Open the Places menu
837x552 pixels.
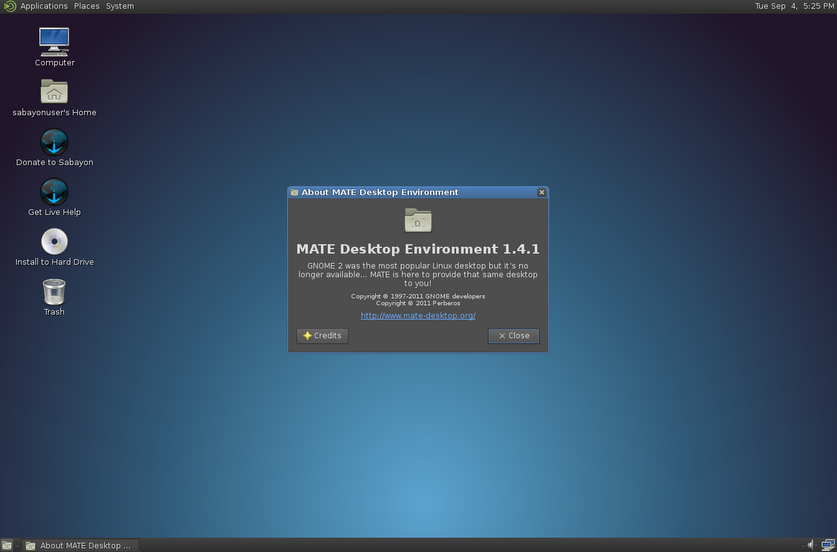click(87, 6)
